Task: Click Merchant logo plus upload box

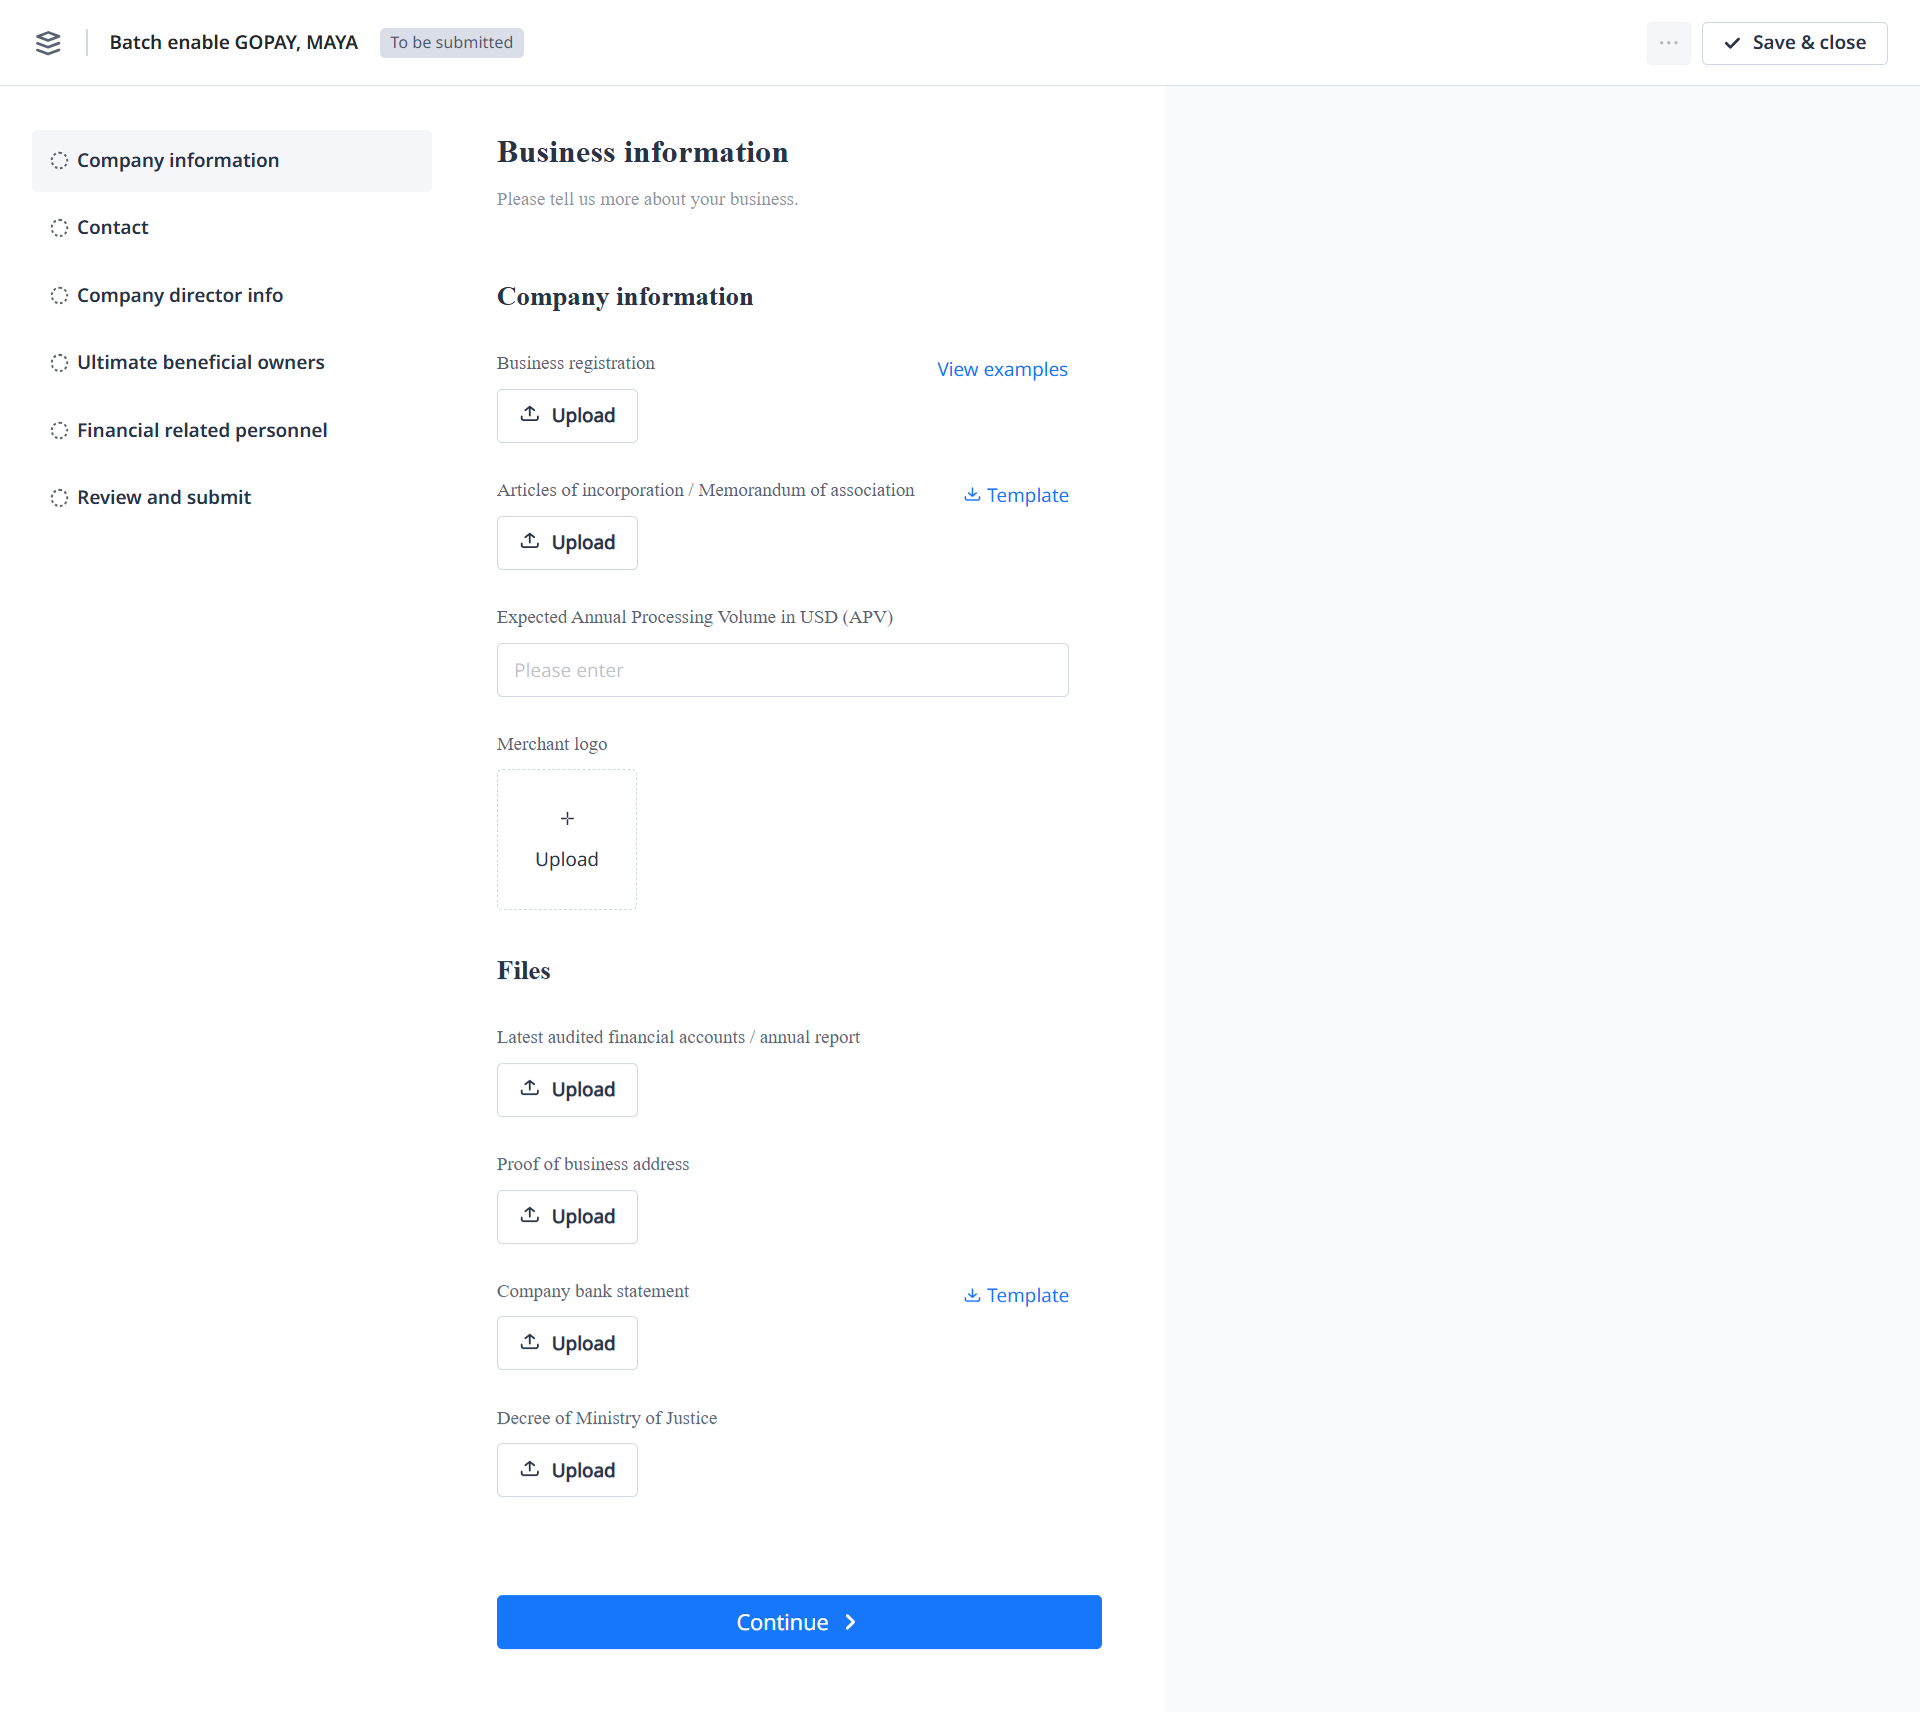Action: (567, 839)
